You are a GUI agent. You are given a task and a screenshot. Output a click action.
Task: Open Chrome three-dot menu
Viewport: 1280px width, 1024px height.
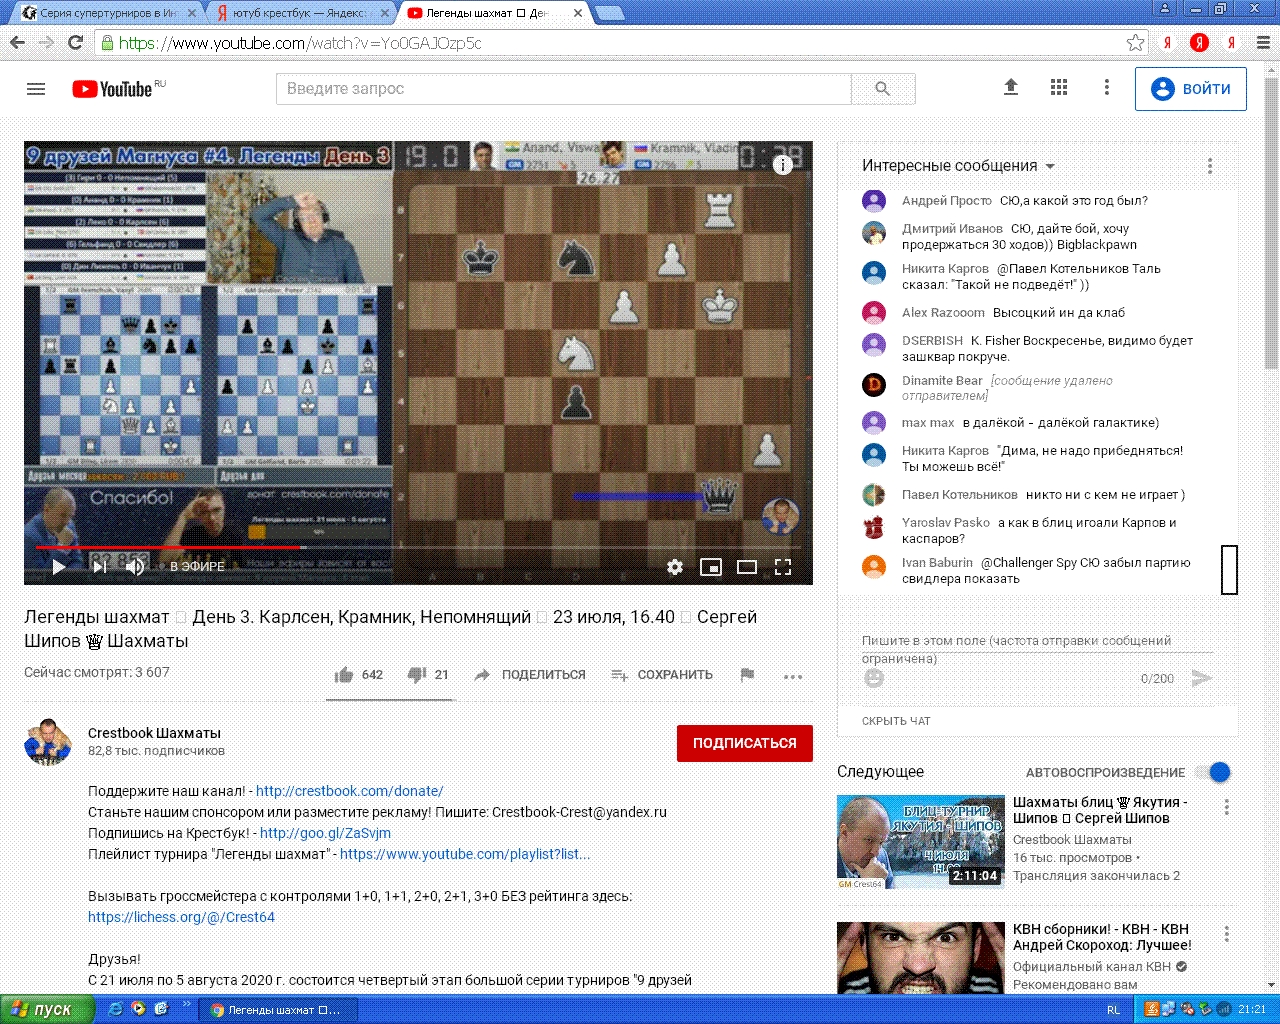(x=1263, y=43)
